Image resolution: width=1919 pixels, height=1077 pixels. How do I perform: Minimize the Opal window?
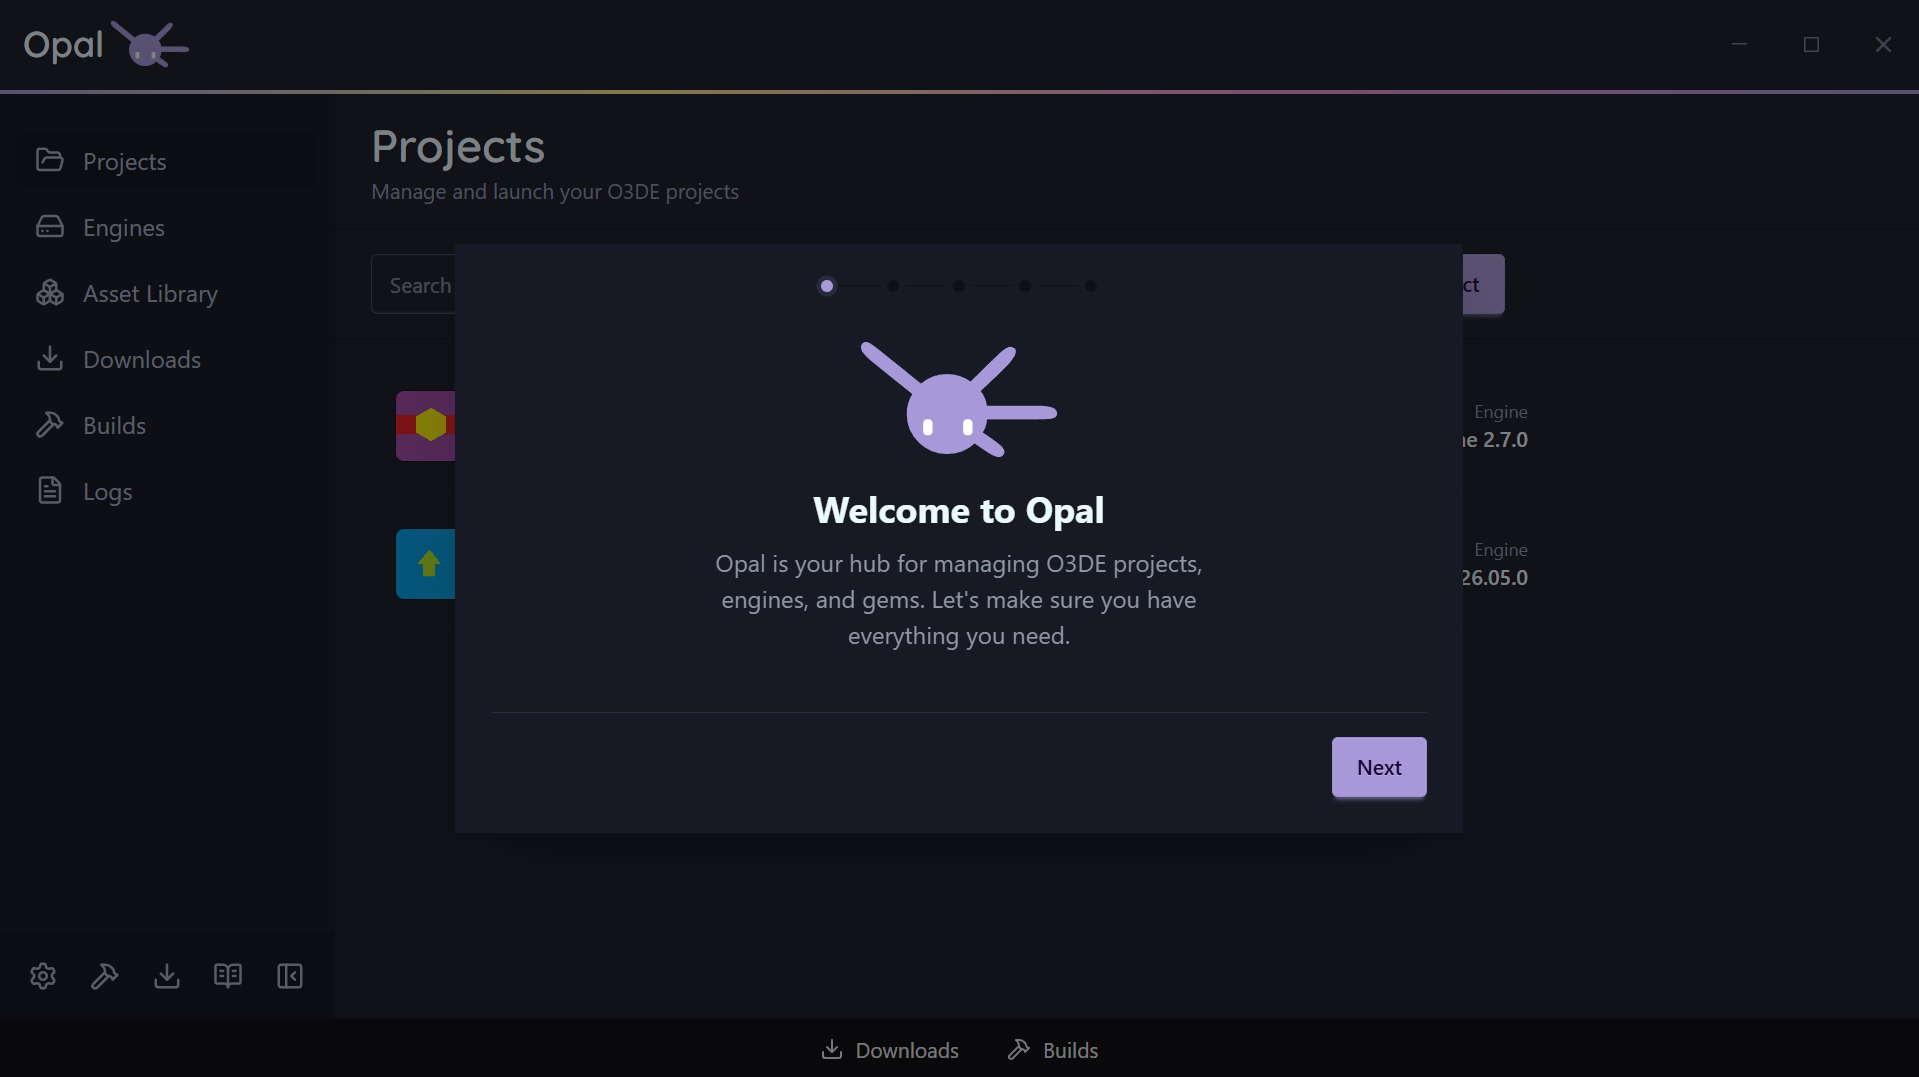pos(1740,44)
